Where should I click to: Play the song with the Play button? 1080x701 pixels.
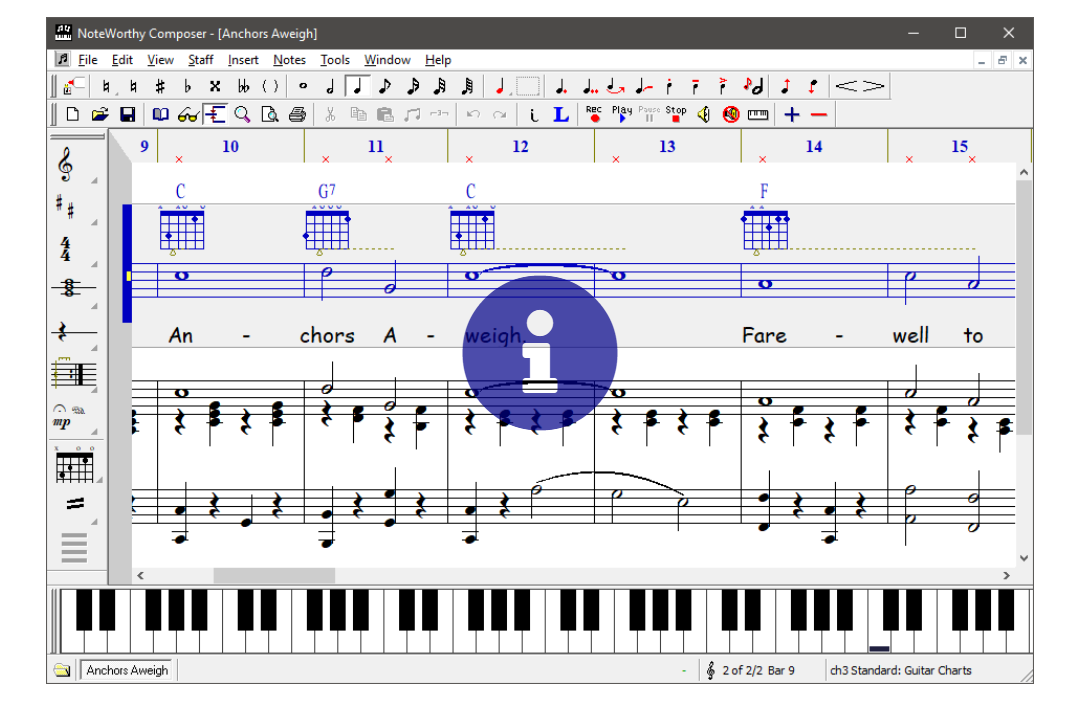click(621, 114)
